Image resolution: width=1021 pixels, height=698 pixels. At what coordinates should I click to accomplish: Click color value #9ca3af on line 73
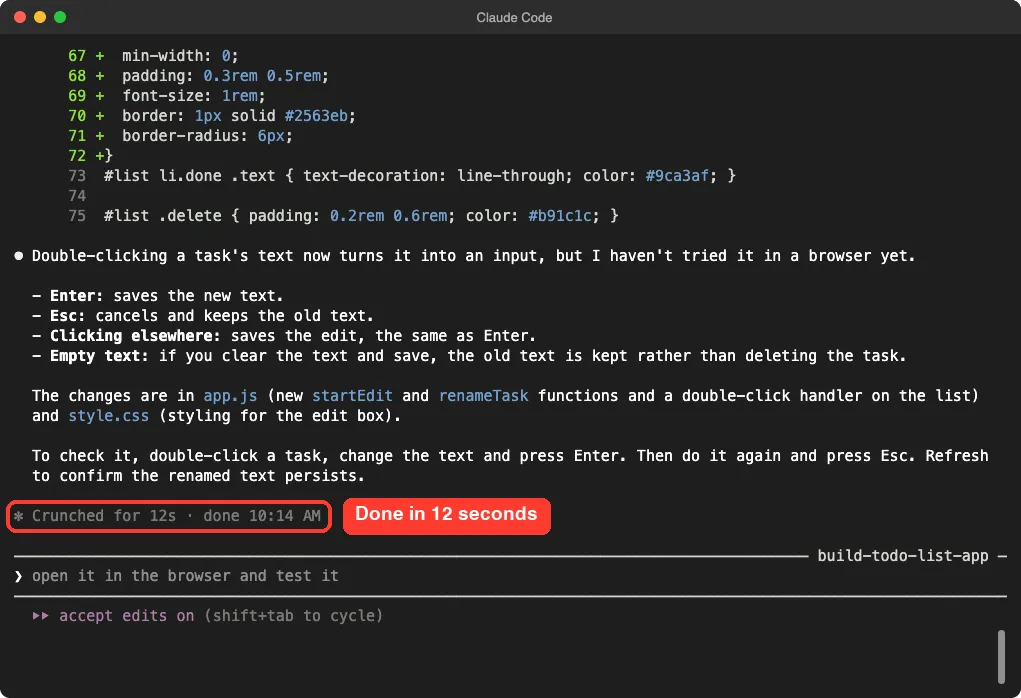point(677,176)
